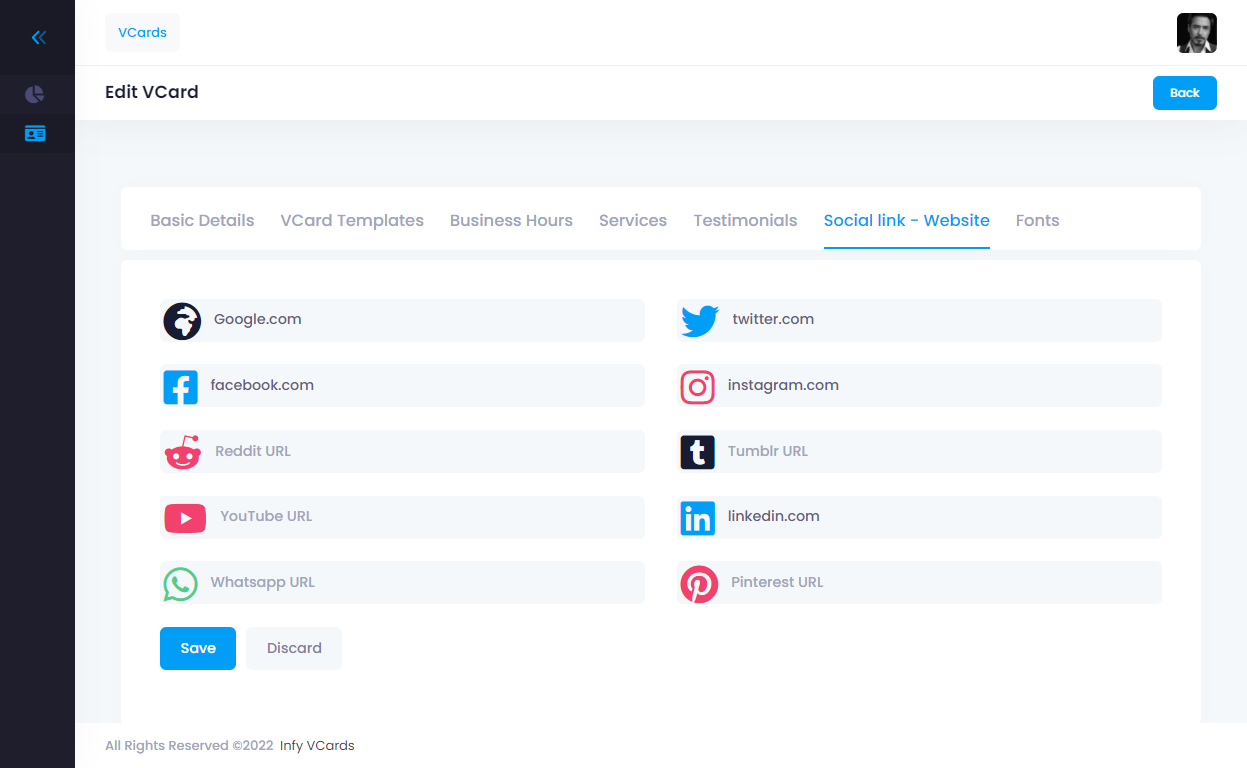Save the social links
Image resolution: width=1247 pixels, height=768 pixels.
coord(198,648)
